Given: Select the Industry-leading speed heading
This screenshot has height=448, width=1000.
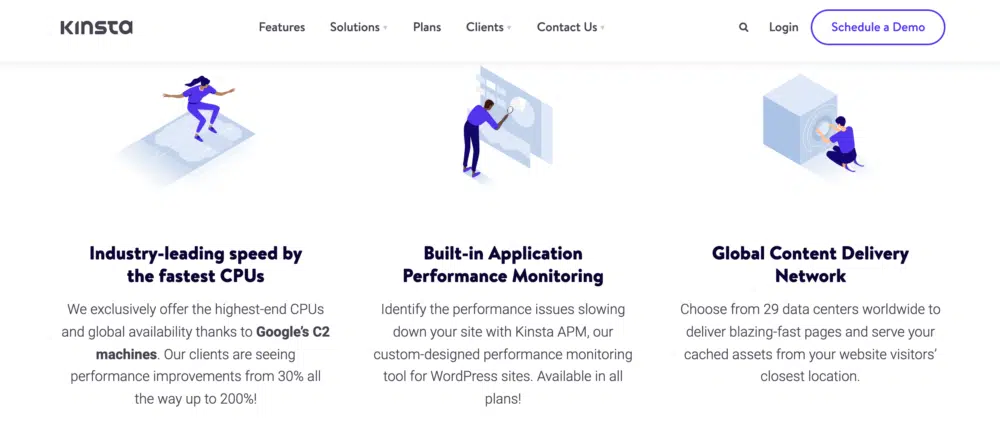Looking at the screenshot, I should (195, 264).
